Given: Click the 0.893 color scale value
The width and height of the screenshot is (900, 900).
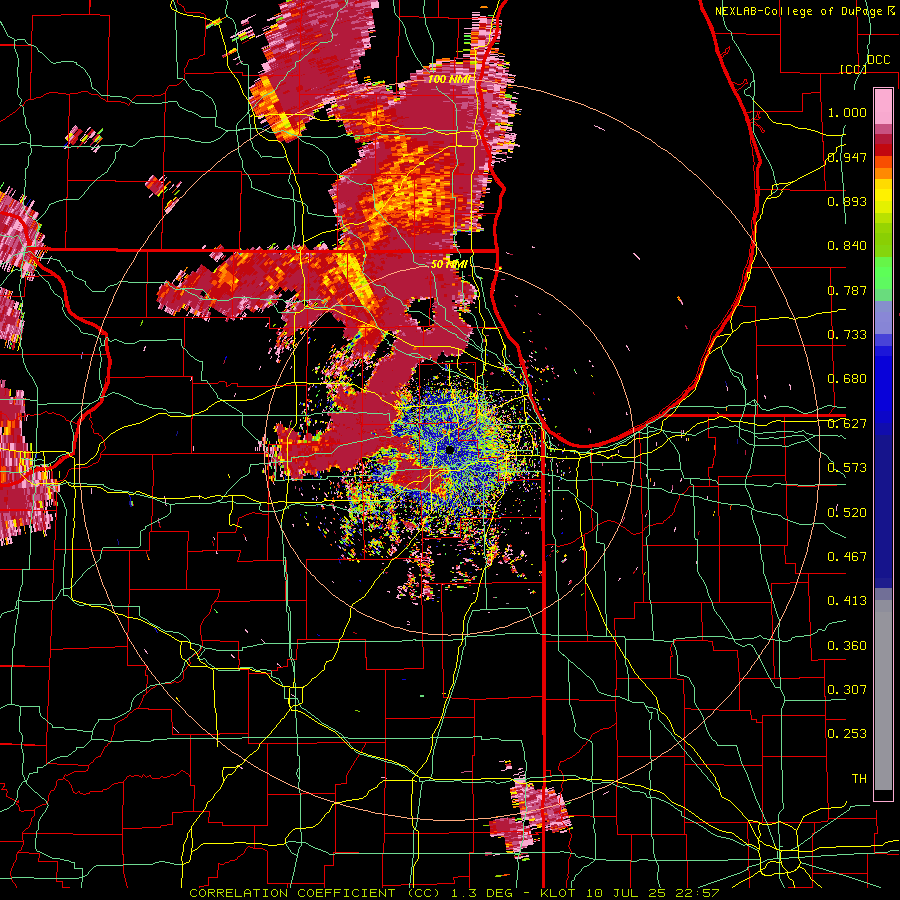Looking at the screenshot, I should pyautogui.click(x=847, y=201).
